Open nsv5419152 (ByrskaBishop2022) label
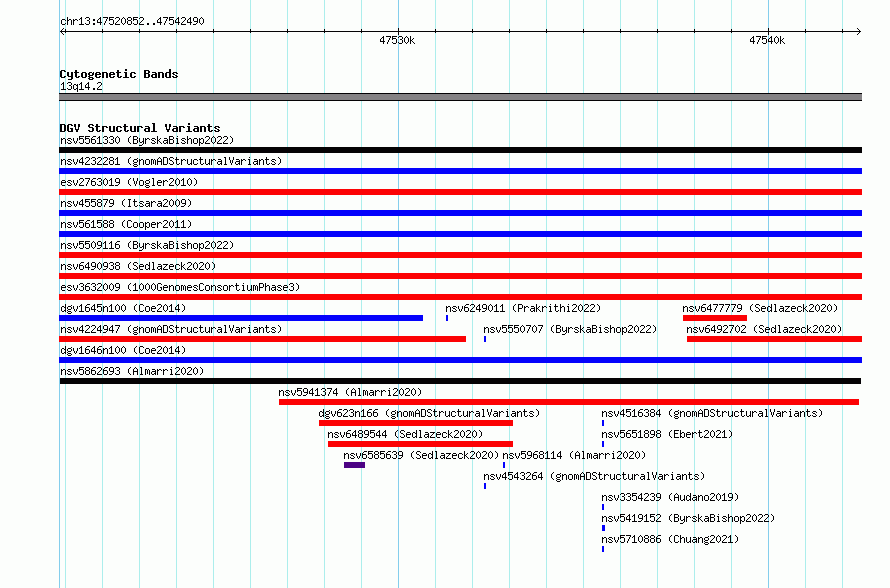Viewport: 890px width, 588px height. (x=689, y=518)
